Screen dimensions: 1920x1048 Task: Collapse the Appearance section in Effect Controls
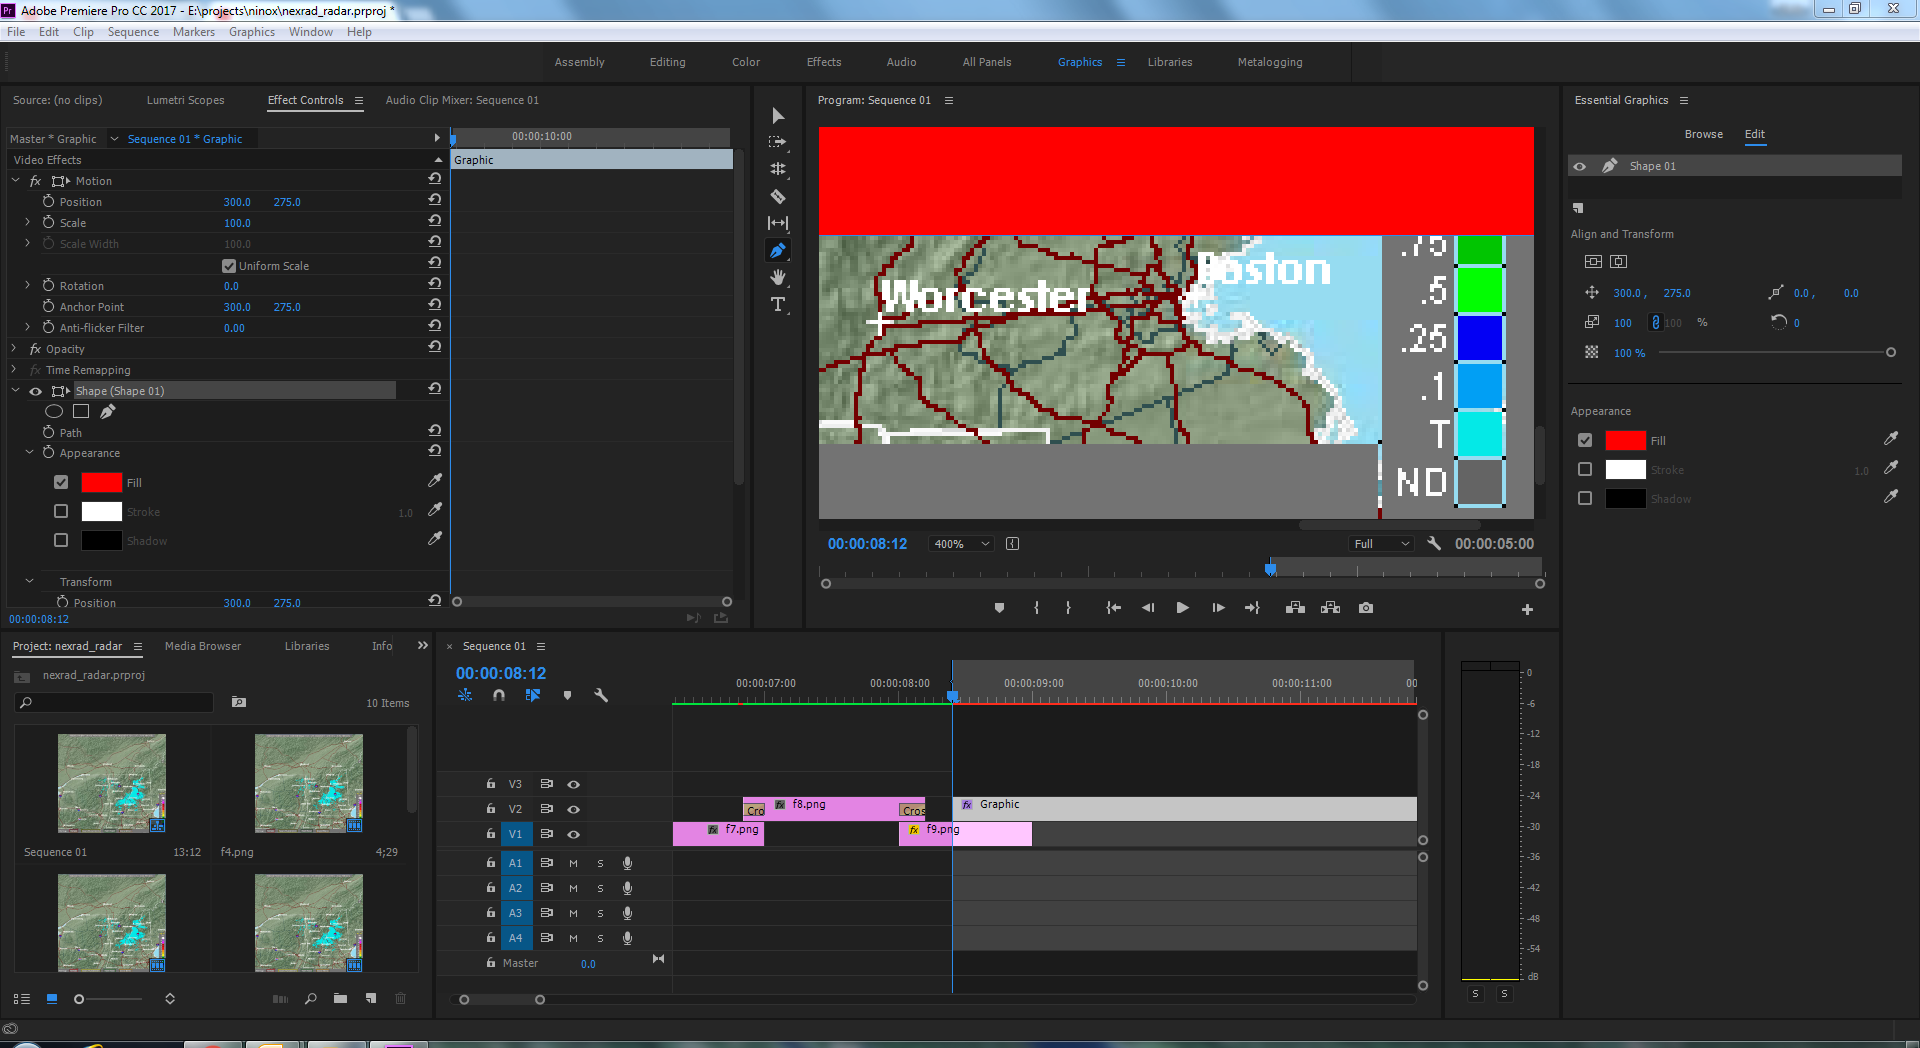(x=28, y=452)
